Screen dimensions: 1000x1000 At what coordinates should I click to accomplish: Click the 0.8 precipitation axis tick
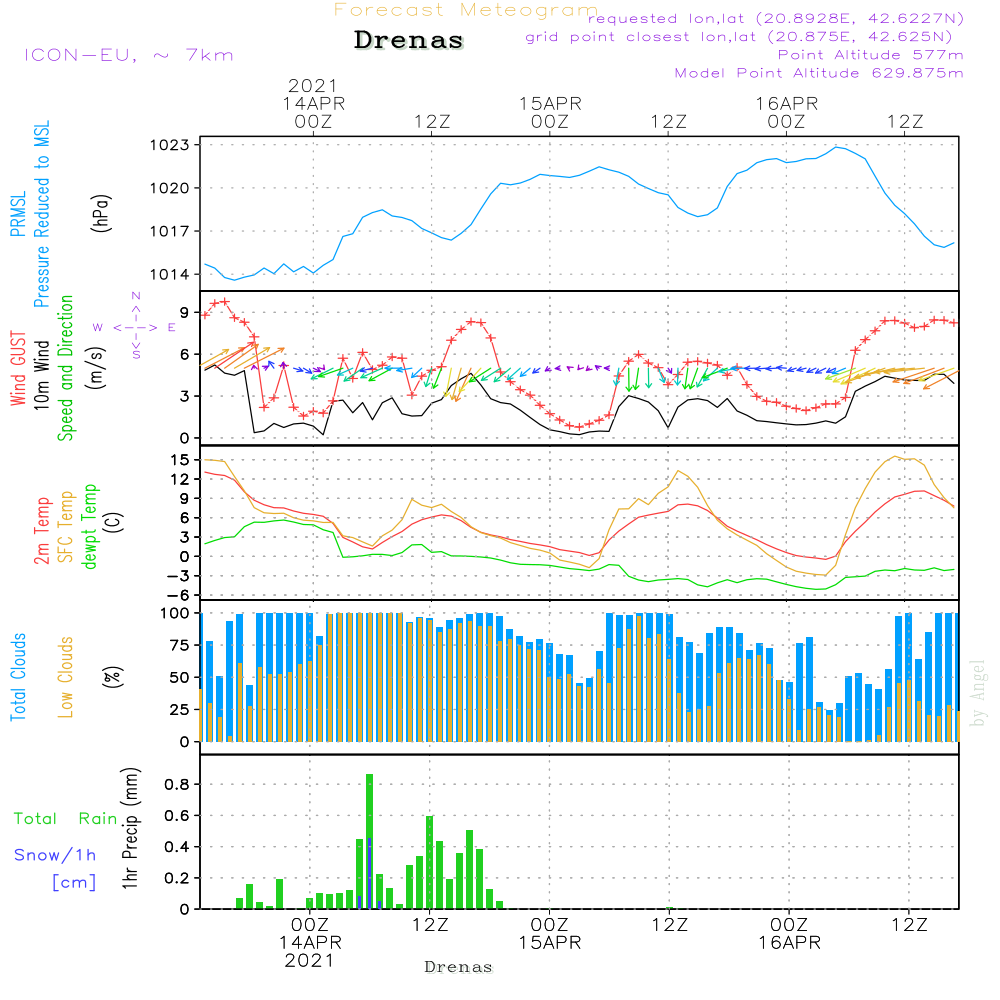177,784
